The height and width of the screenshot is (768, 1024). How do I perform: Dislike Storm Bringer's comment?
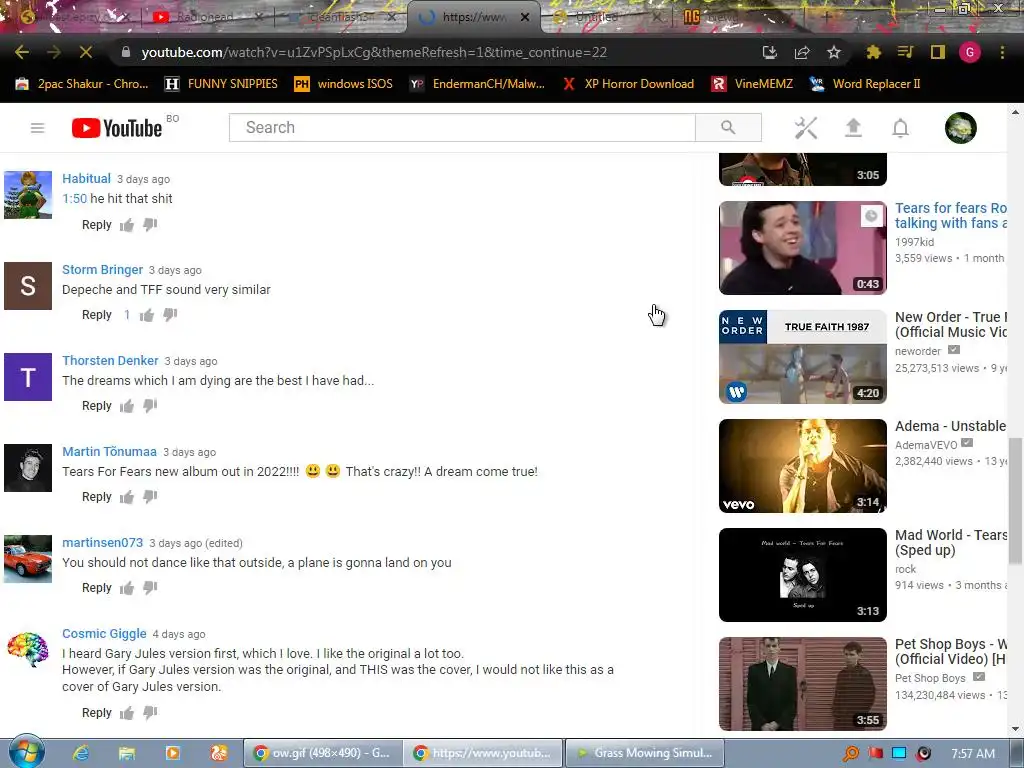tap(170, 315)
